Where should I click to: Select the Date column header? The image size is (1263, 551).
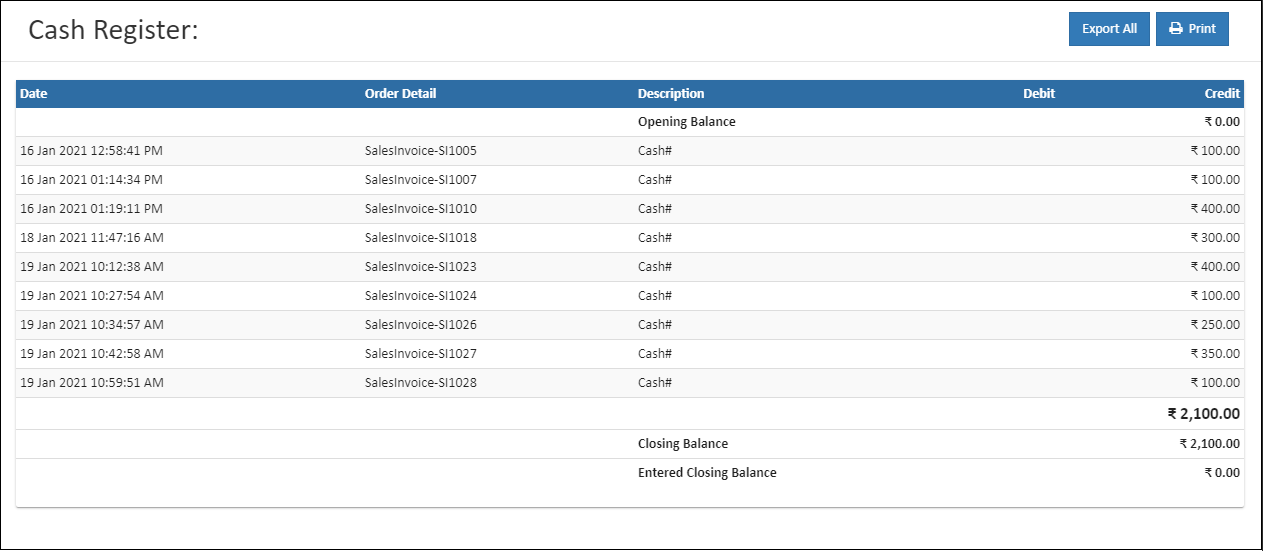point(34,94)
